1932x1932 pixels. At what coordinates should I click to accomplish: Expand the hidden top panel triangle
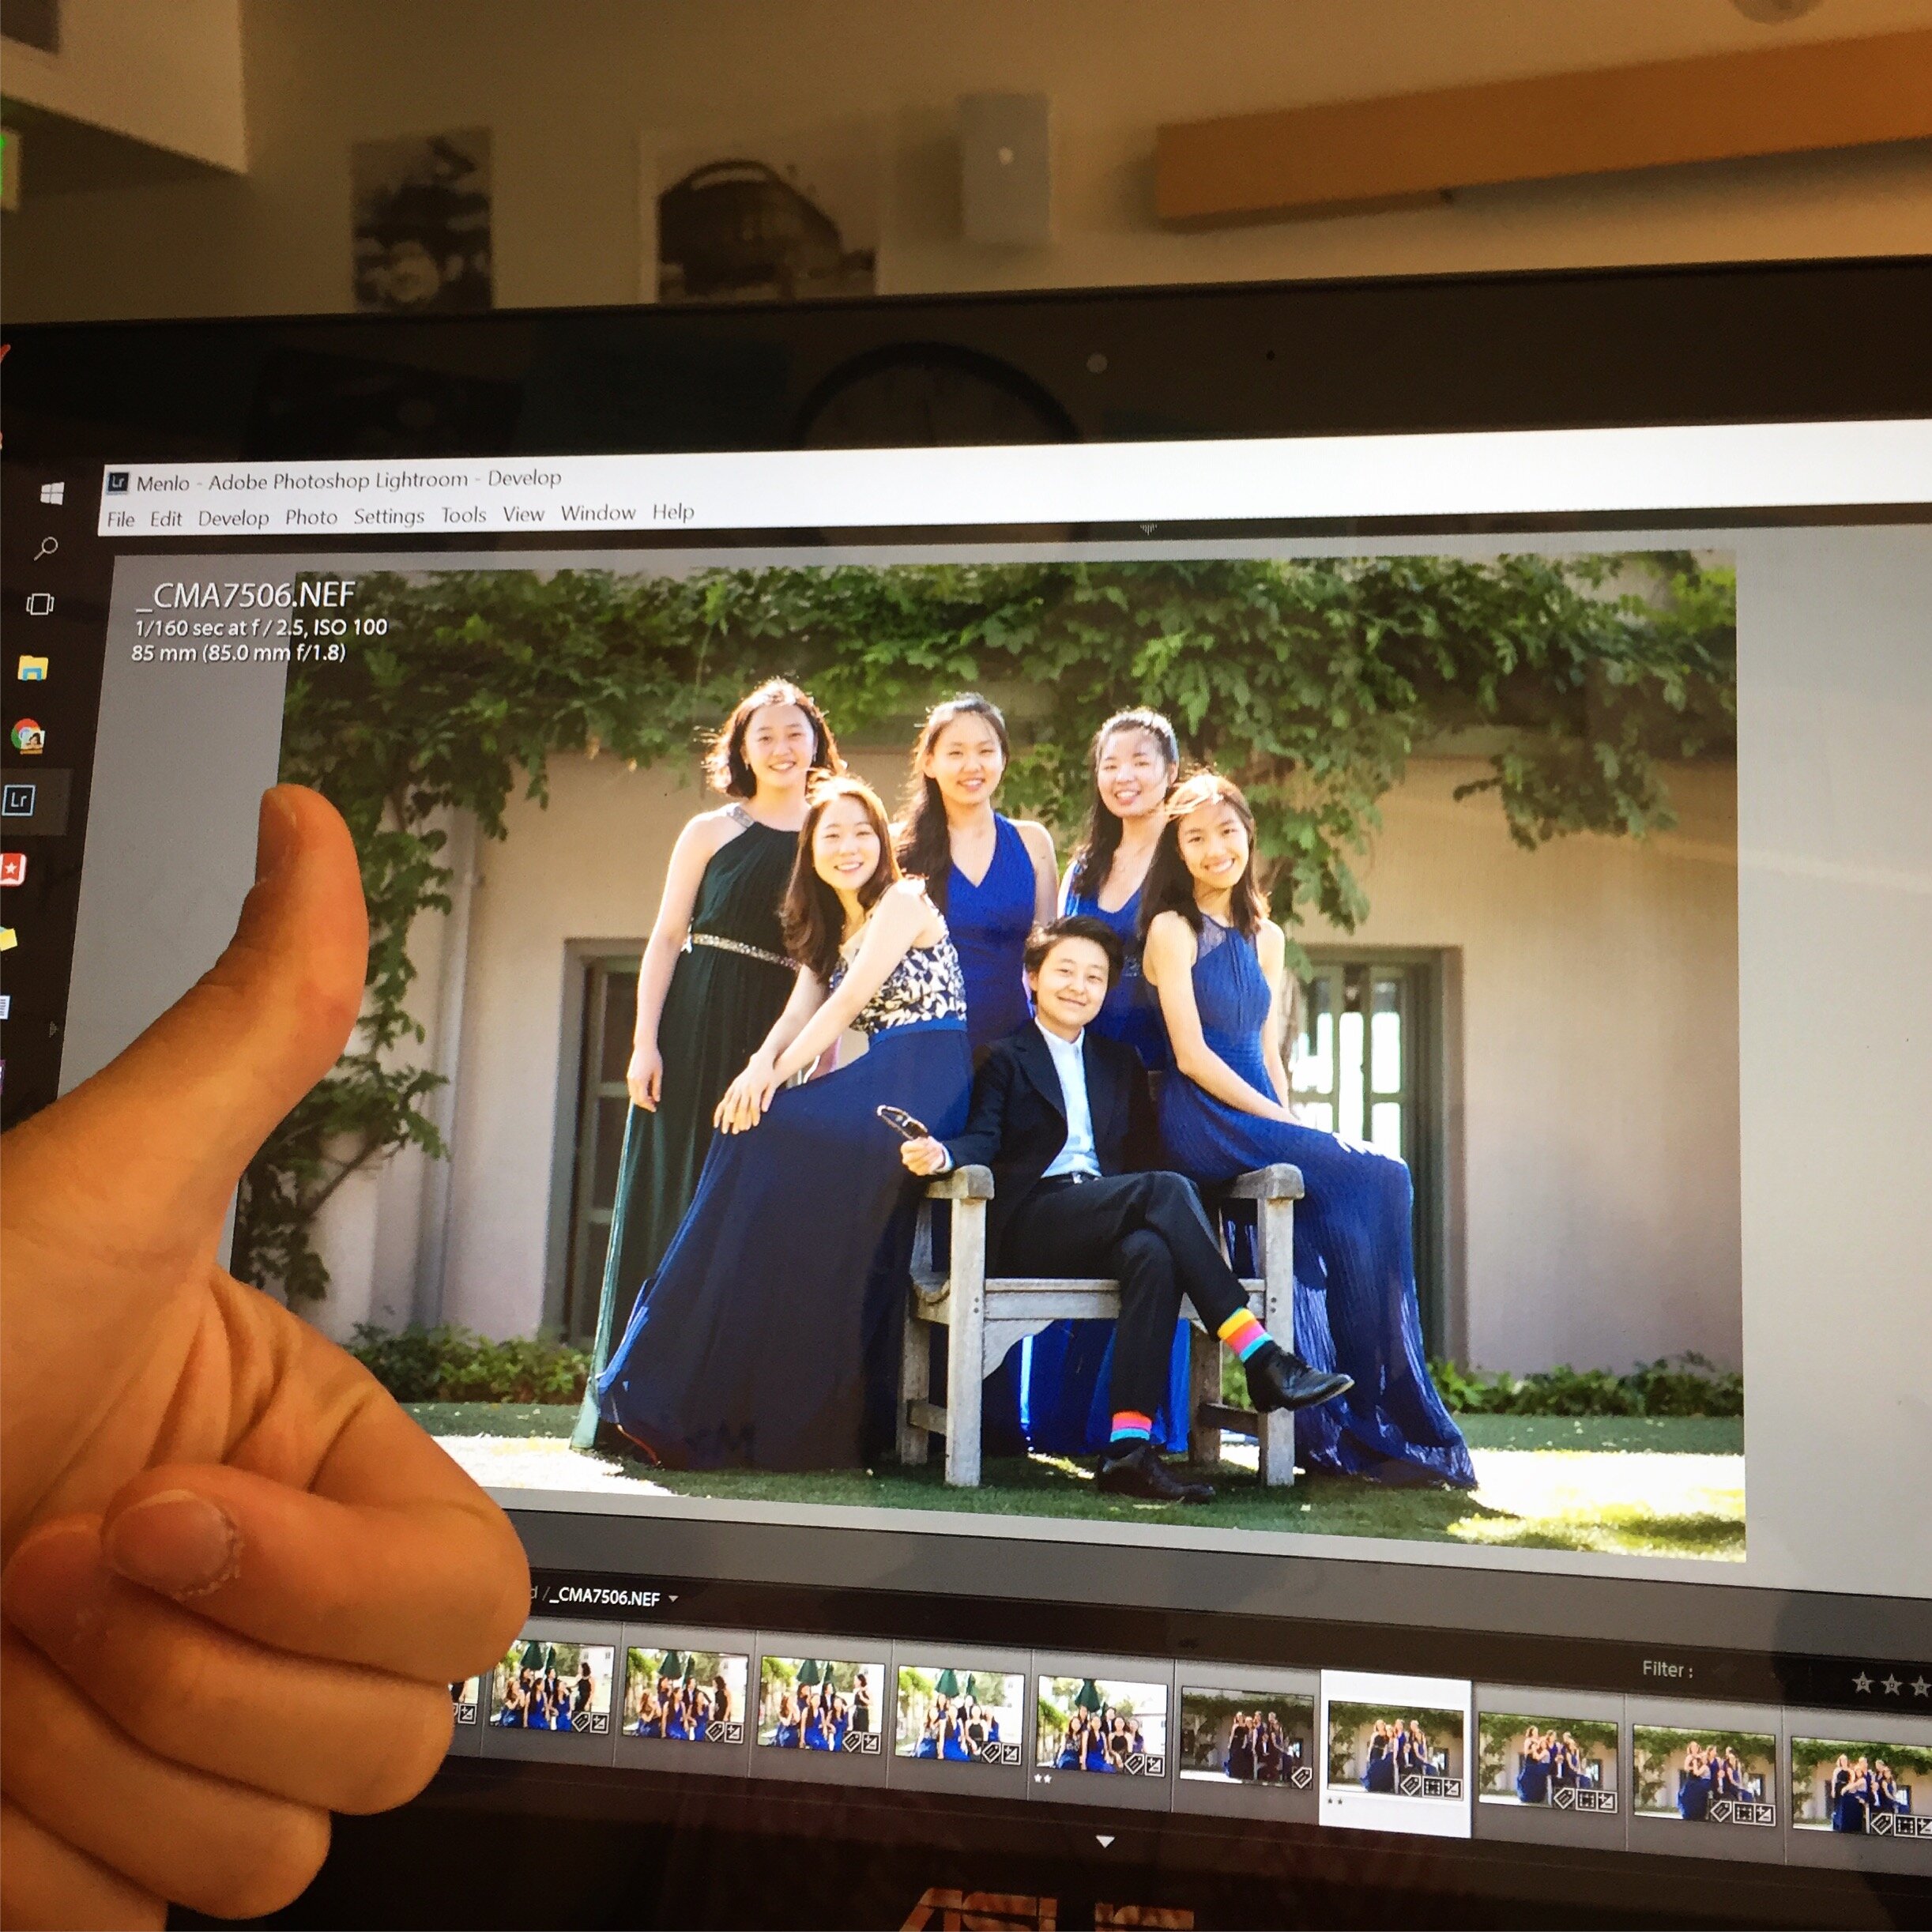pos(1148,529)
